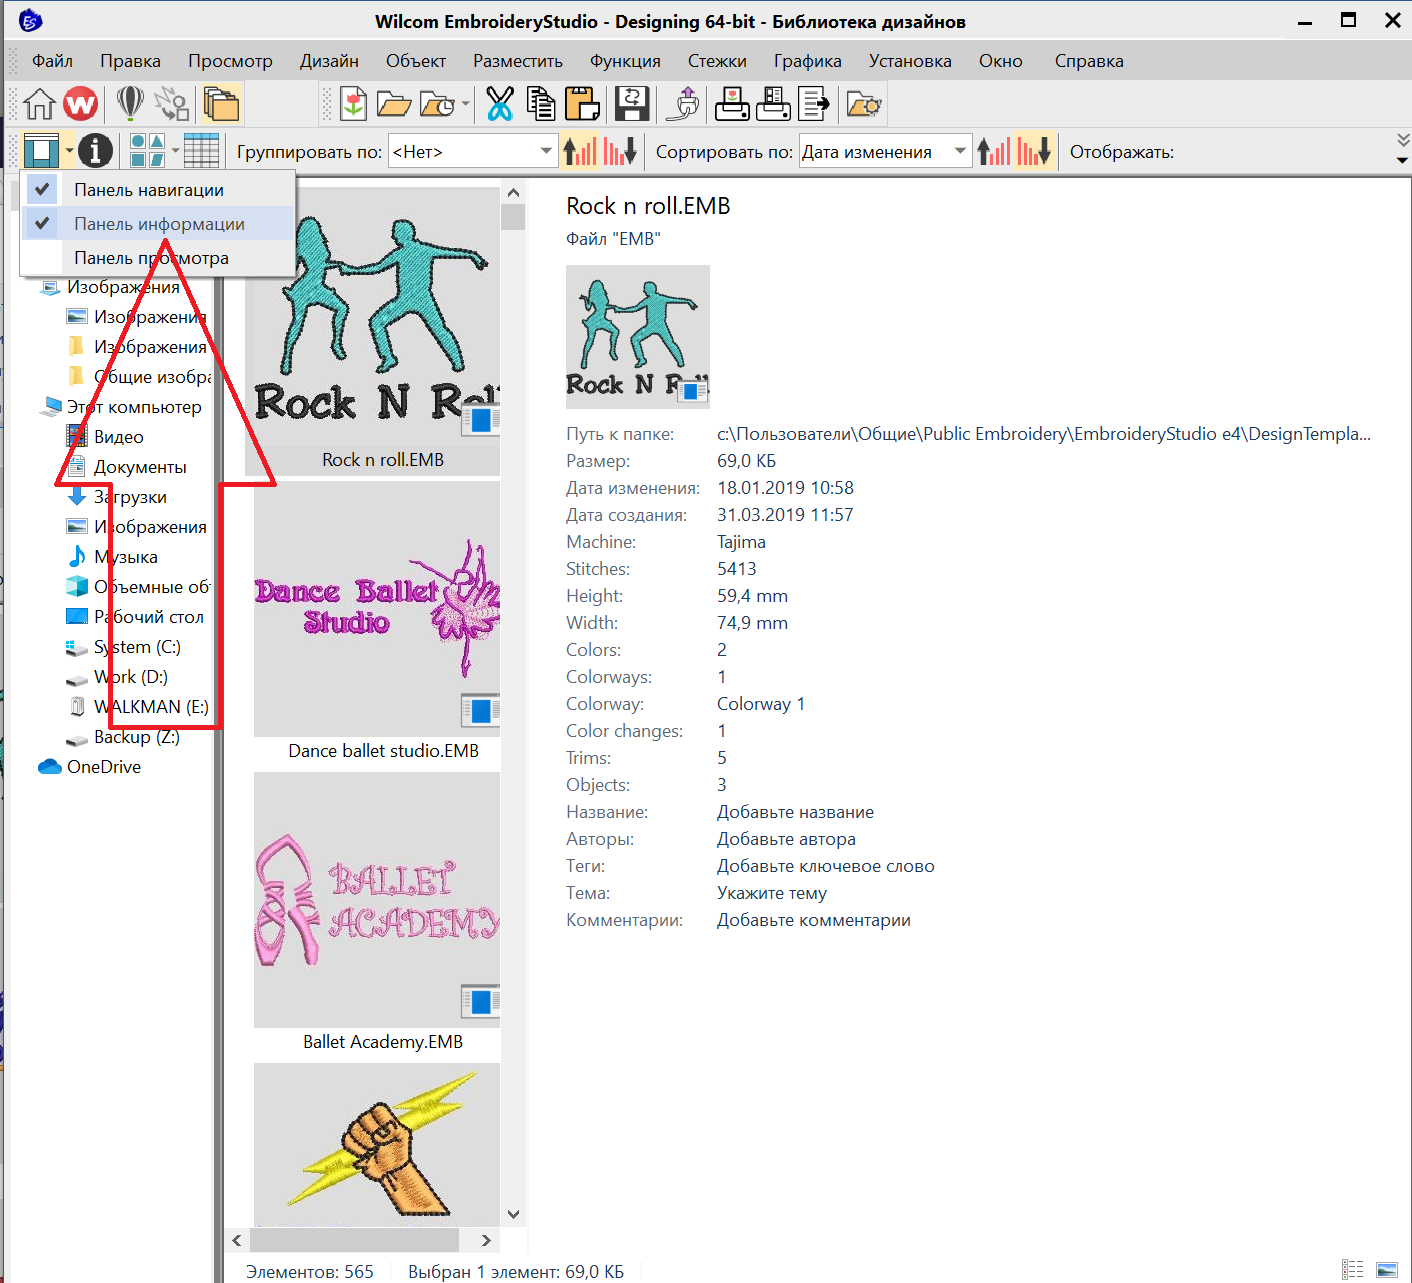Enable the Панель просмотра option
Screen dimensions: 1412x1283
151,258
